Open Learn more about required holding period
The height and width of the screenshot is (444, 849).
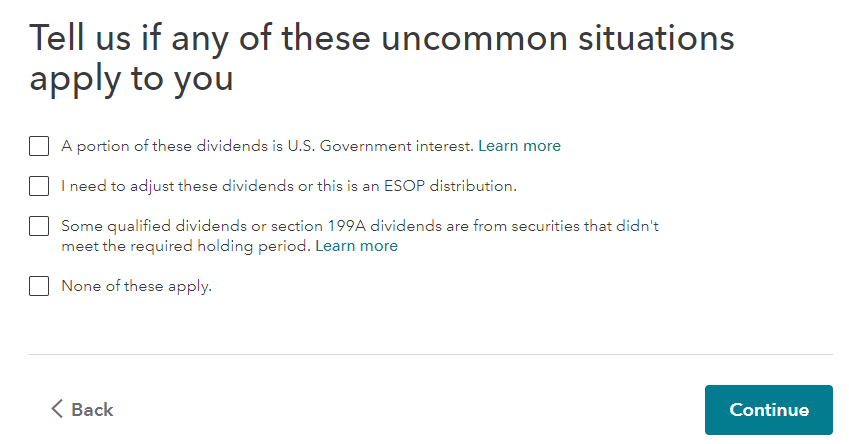point(356,246)
